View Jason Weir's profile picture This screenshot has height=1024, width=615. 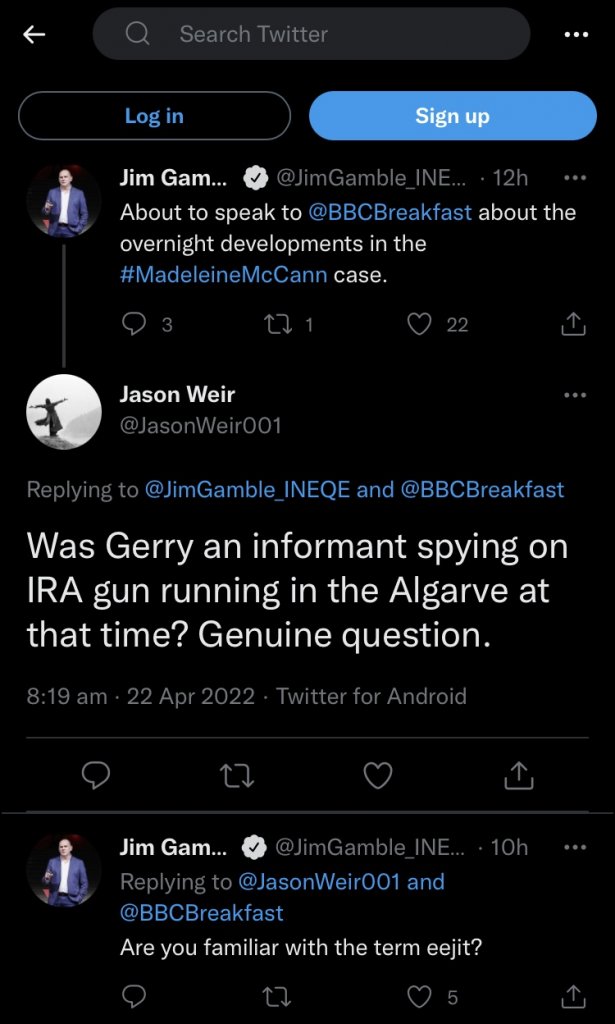(64, 411)
